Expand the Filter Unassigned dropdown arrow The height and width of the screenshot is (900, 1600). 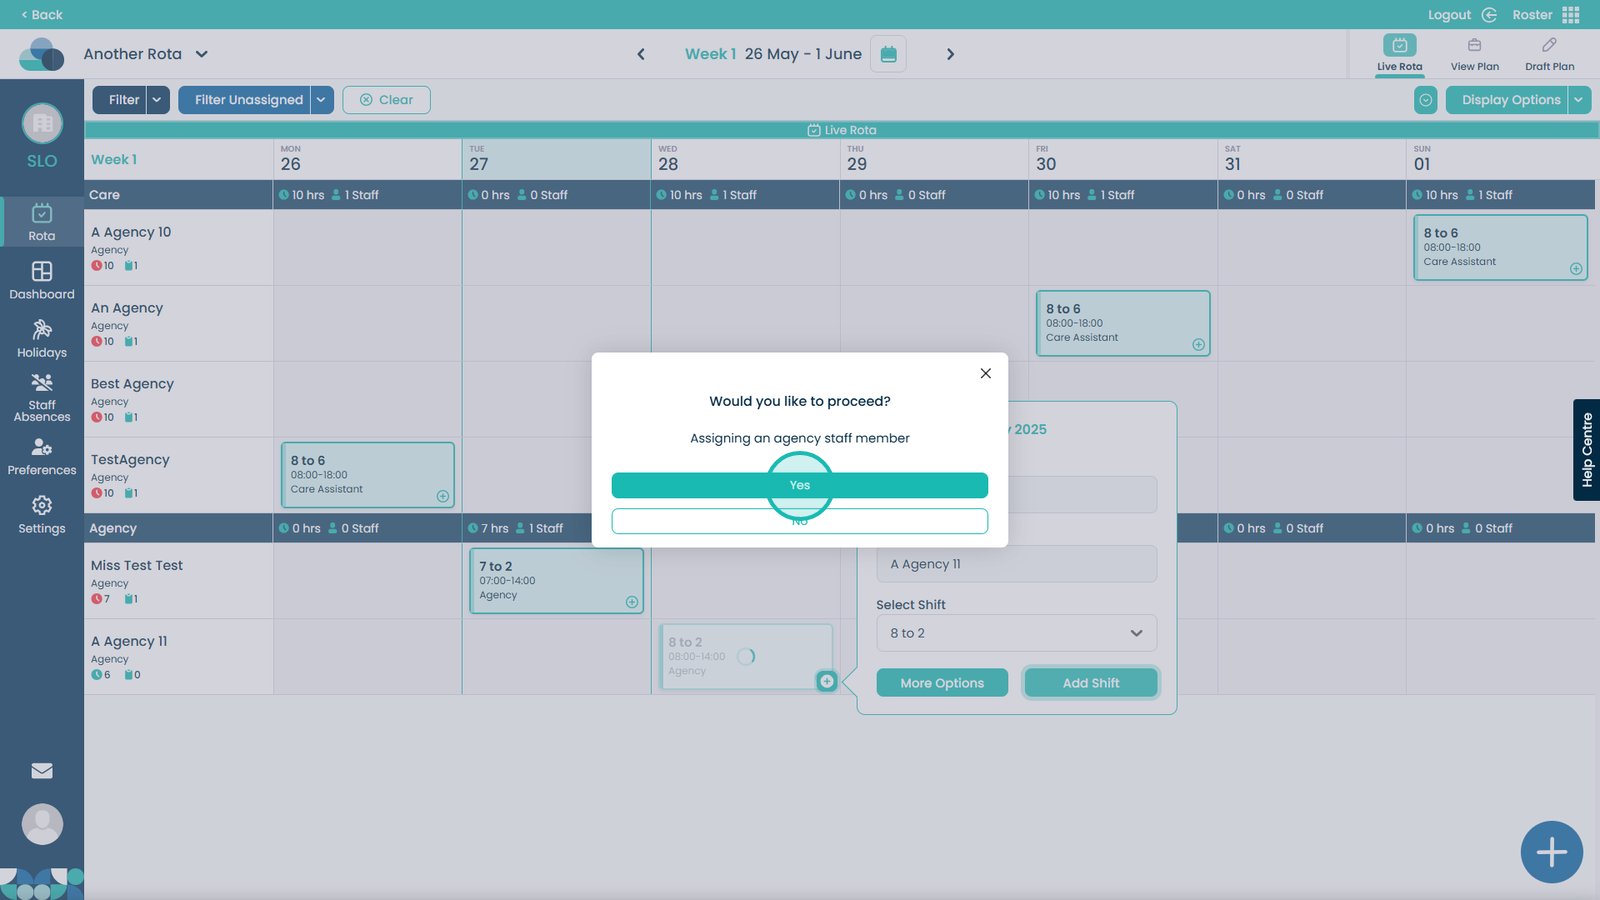click(x=322, y=100)
